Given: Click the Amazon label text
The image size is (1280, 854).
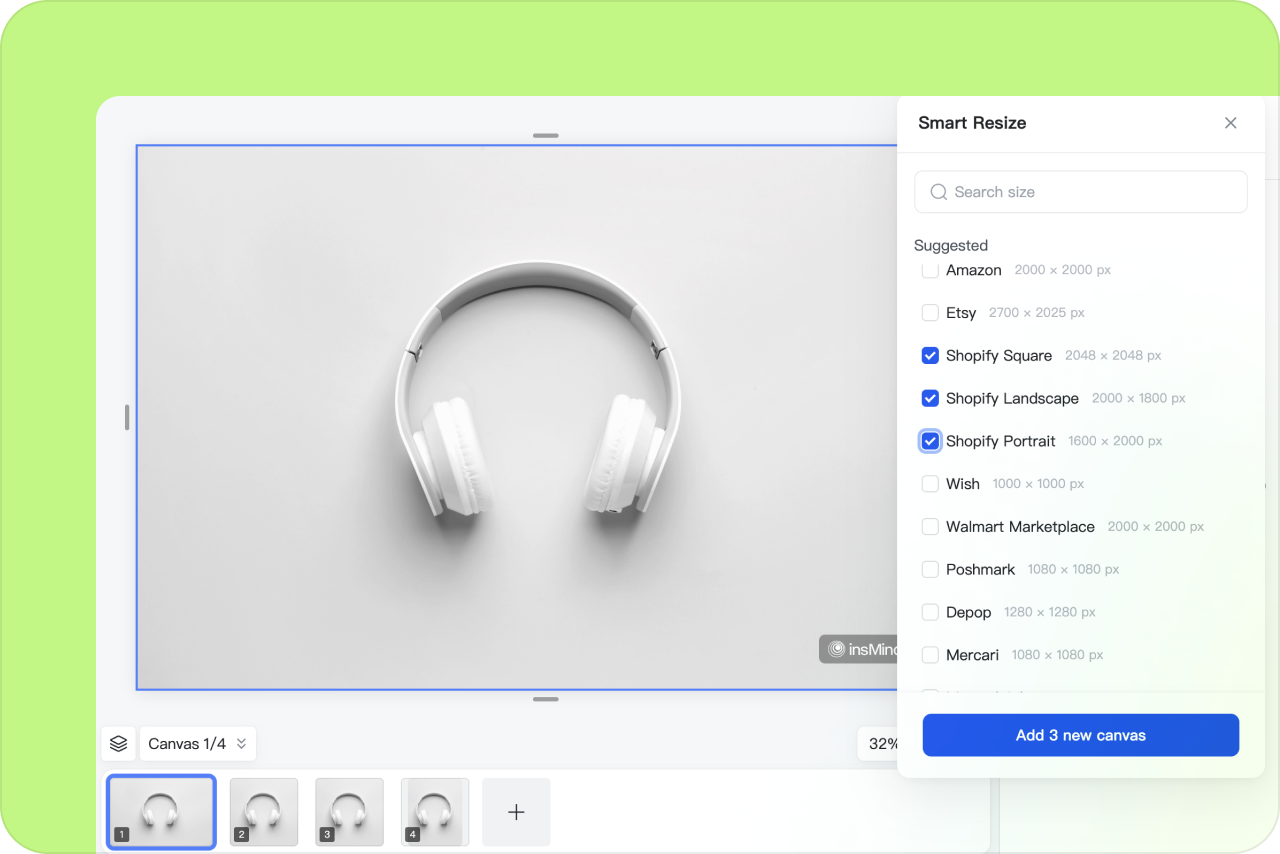Looking at the screenshot, I should [x=974, y=270].
